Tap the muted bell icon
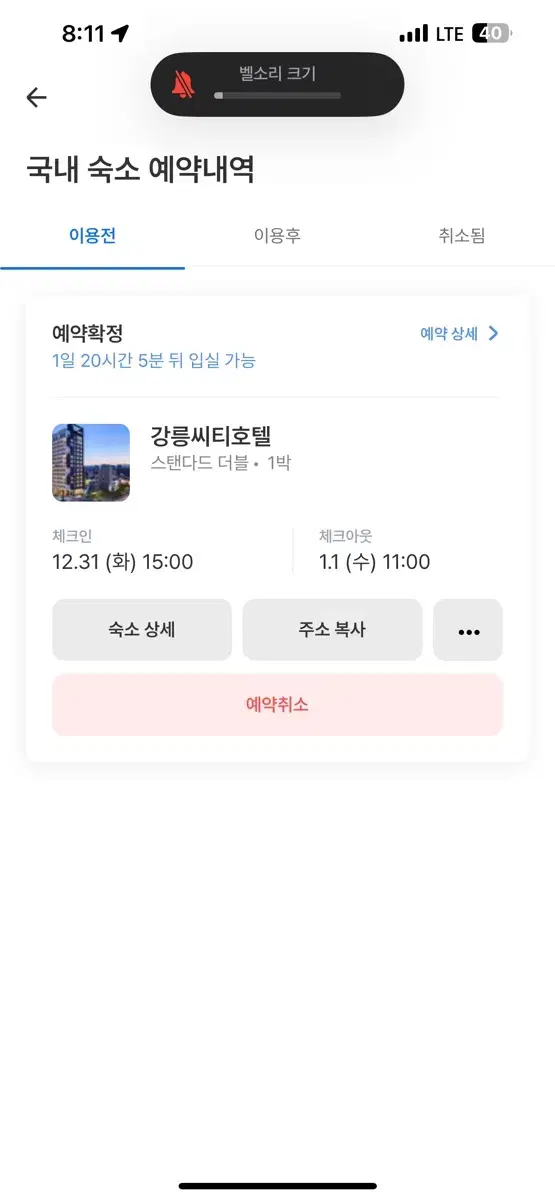 coord(183,85)
